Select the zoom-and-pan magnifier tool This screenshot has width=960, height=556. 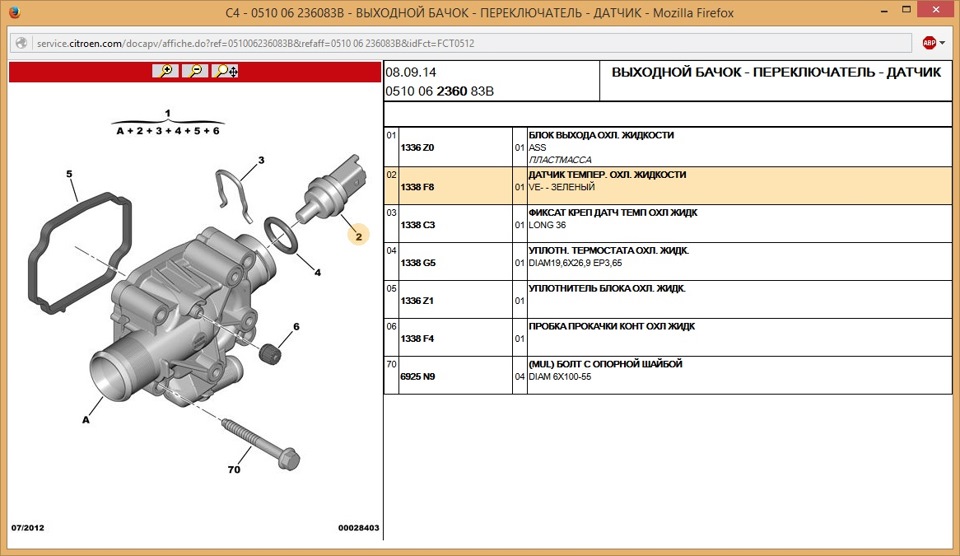[x=226, y=71]
